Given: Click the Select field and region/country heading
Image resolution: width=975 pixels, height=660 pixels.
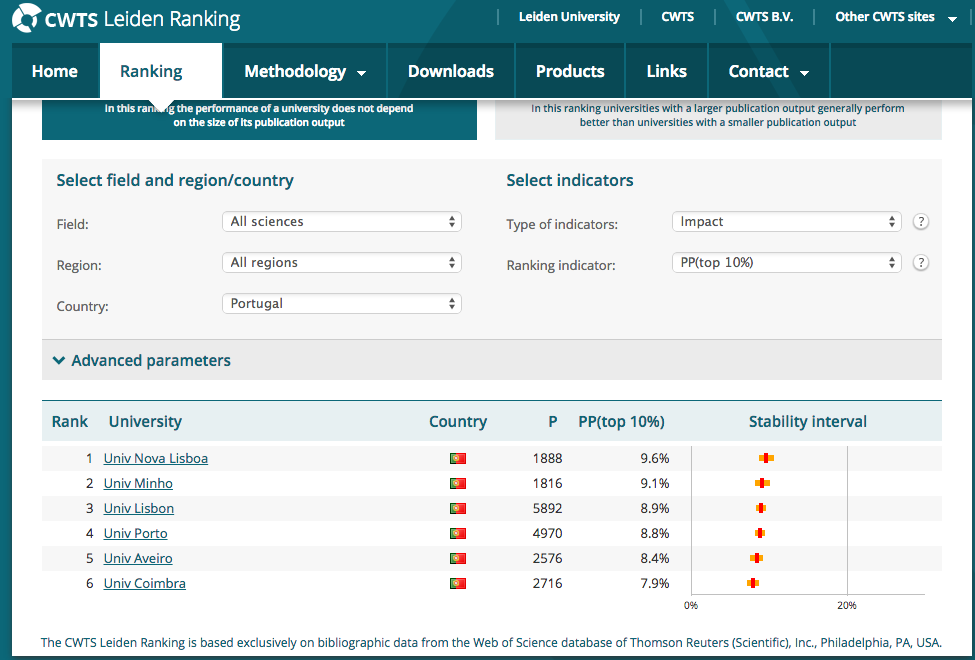Looking at the screenshot, I should [175, 180].
